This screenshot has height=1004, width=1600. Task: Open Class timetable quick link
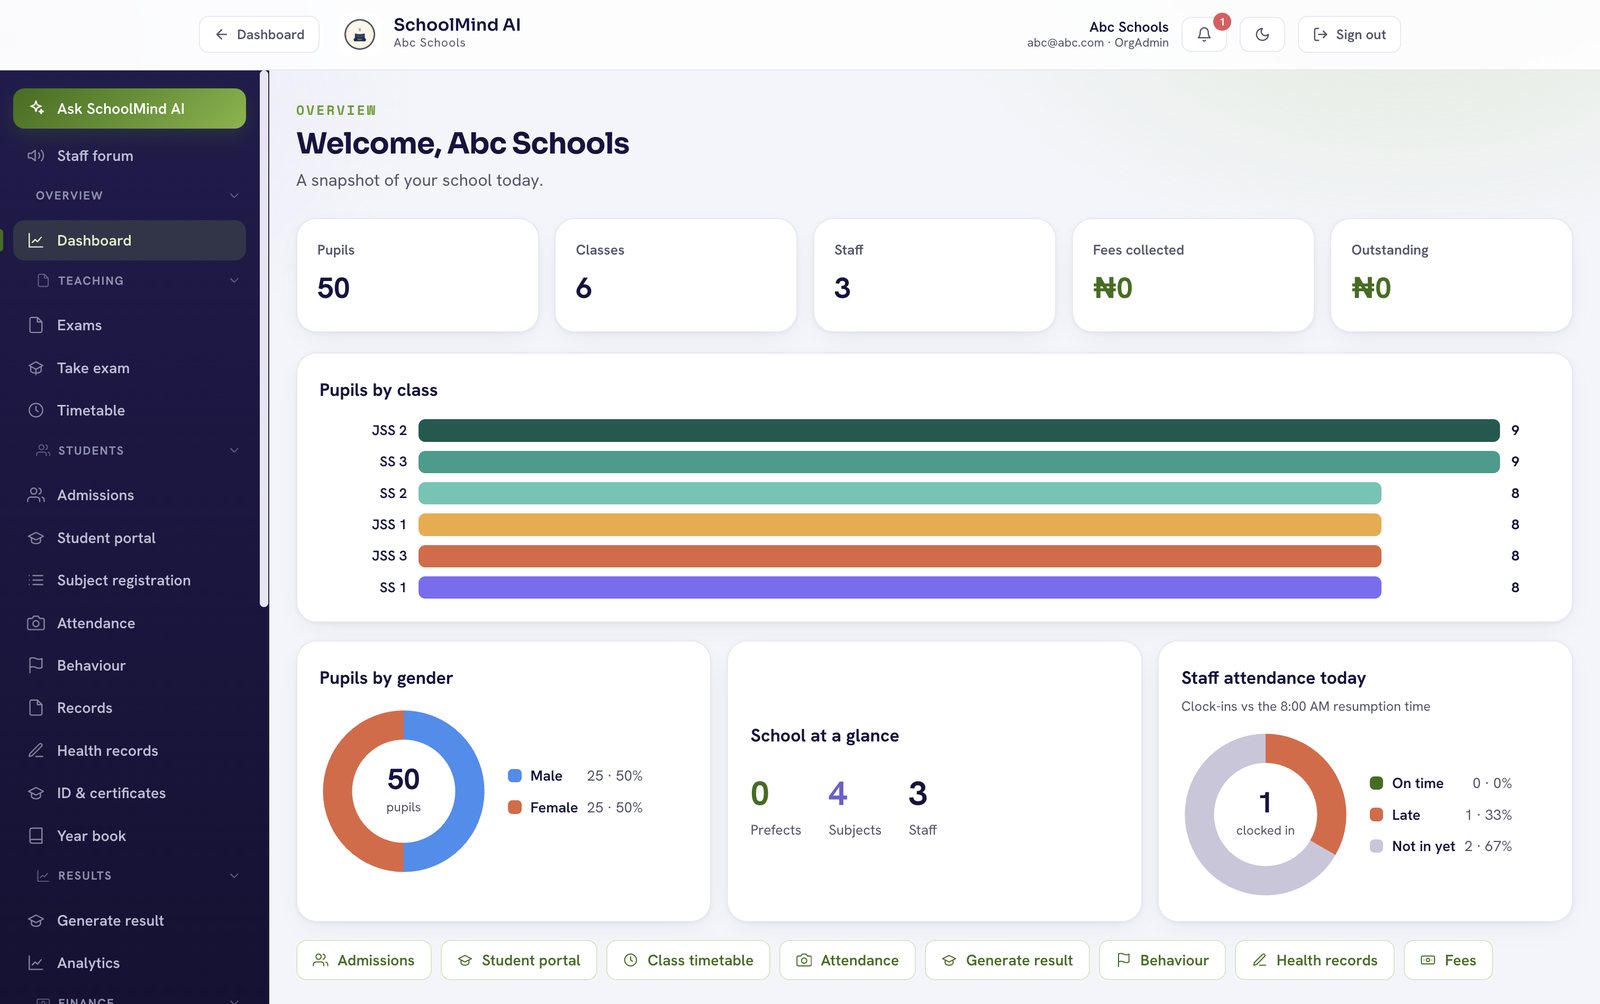coord(688,960)
